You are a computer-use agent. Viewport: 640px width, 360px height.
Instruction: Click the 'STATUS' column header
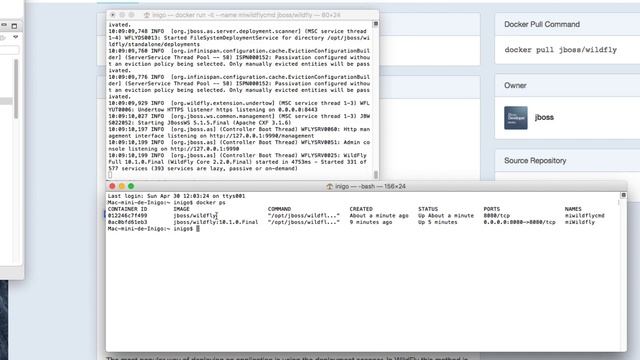click(428, 209)
